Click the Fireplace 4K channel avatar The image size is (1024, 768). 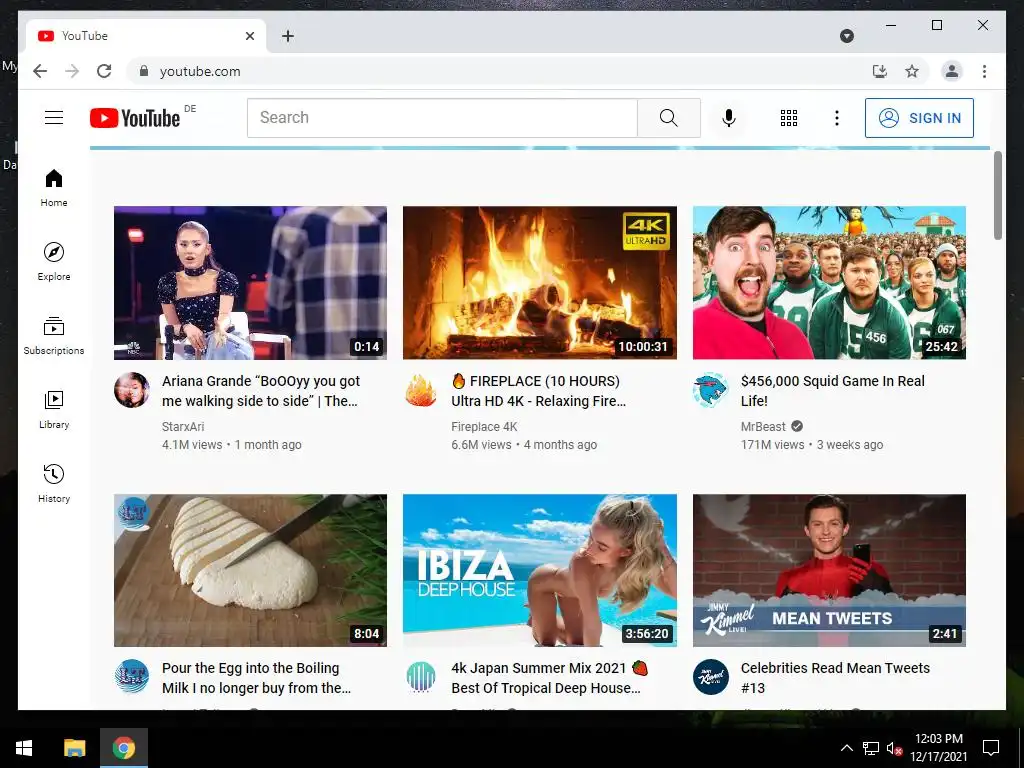pyautogui.click(x=421, y=390)
